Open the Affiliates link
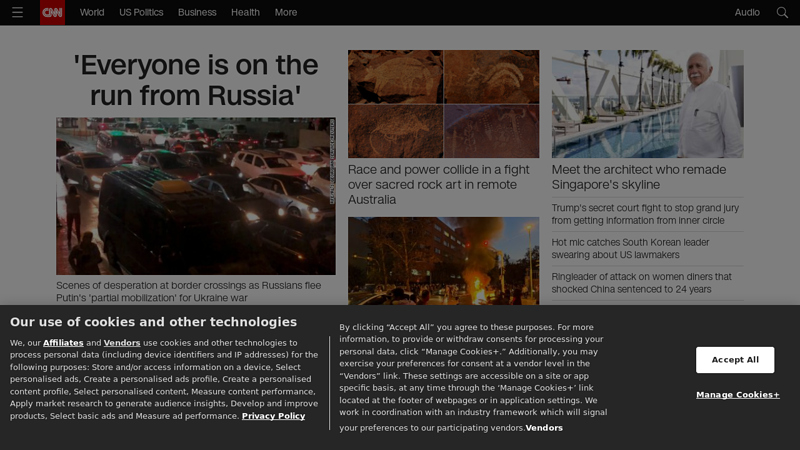Image resolution: width=800 pixels, height=450 pixels. click(x=63, y=343)
